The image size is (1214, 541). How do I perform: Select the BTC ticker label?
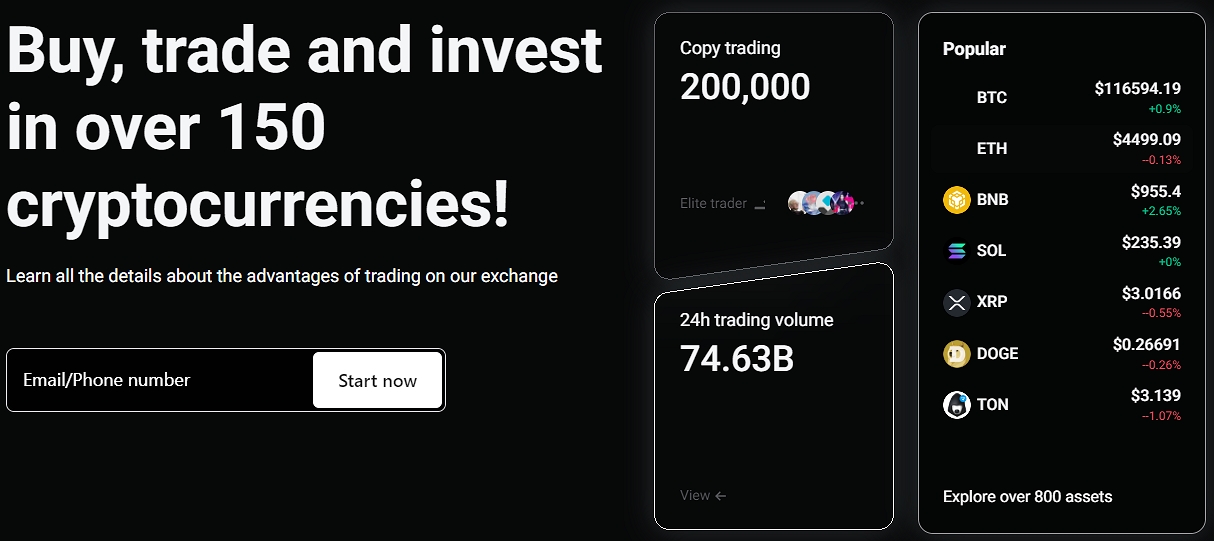click(x=992, y=98)
